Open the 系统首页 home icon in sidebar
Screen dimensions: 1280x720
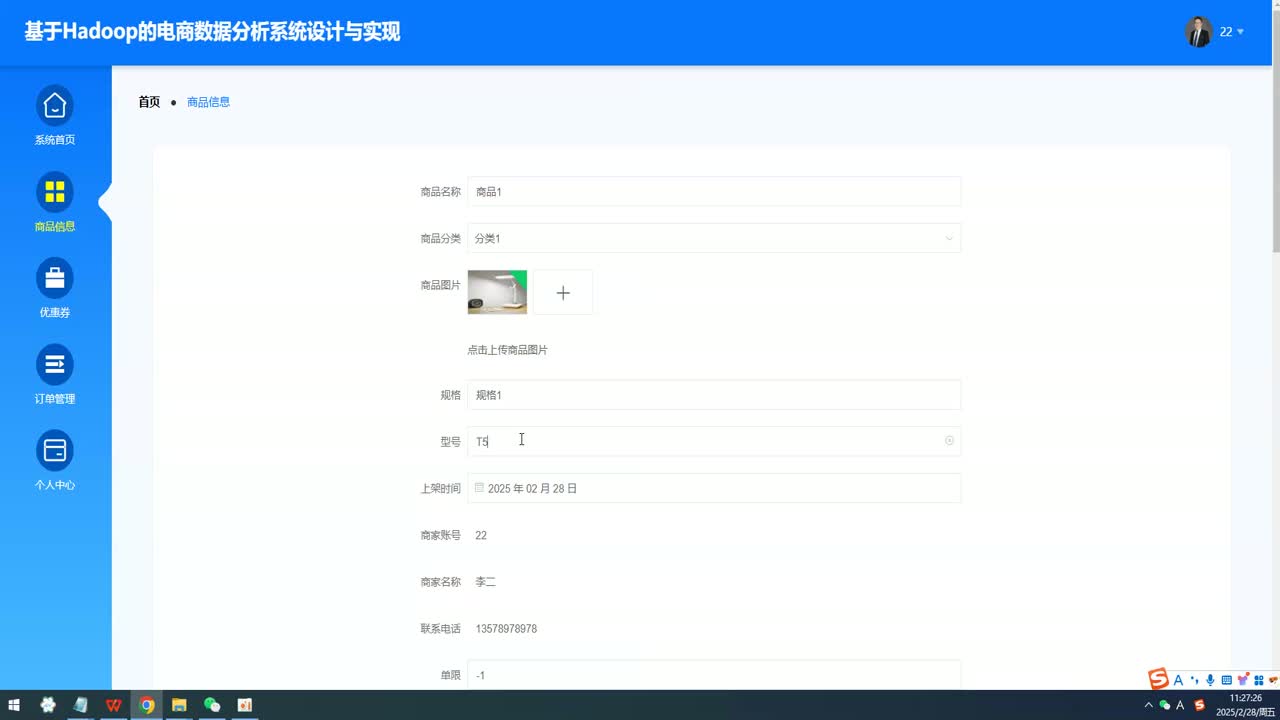click(55, 105)
